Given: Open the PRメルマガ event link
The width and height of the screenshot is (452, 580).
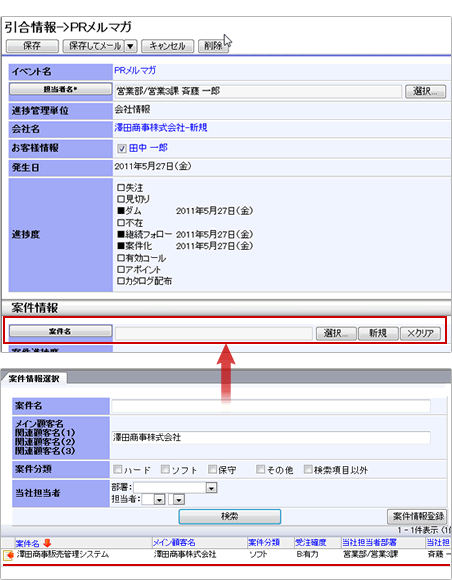Looking at the screenshot, I should click(x=135, y=70).
